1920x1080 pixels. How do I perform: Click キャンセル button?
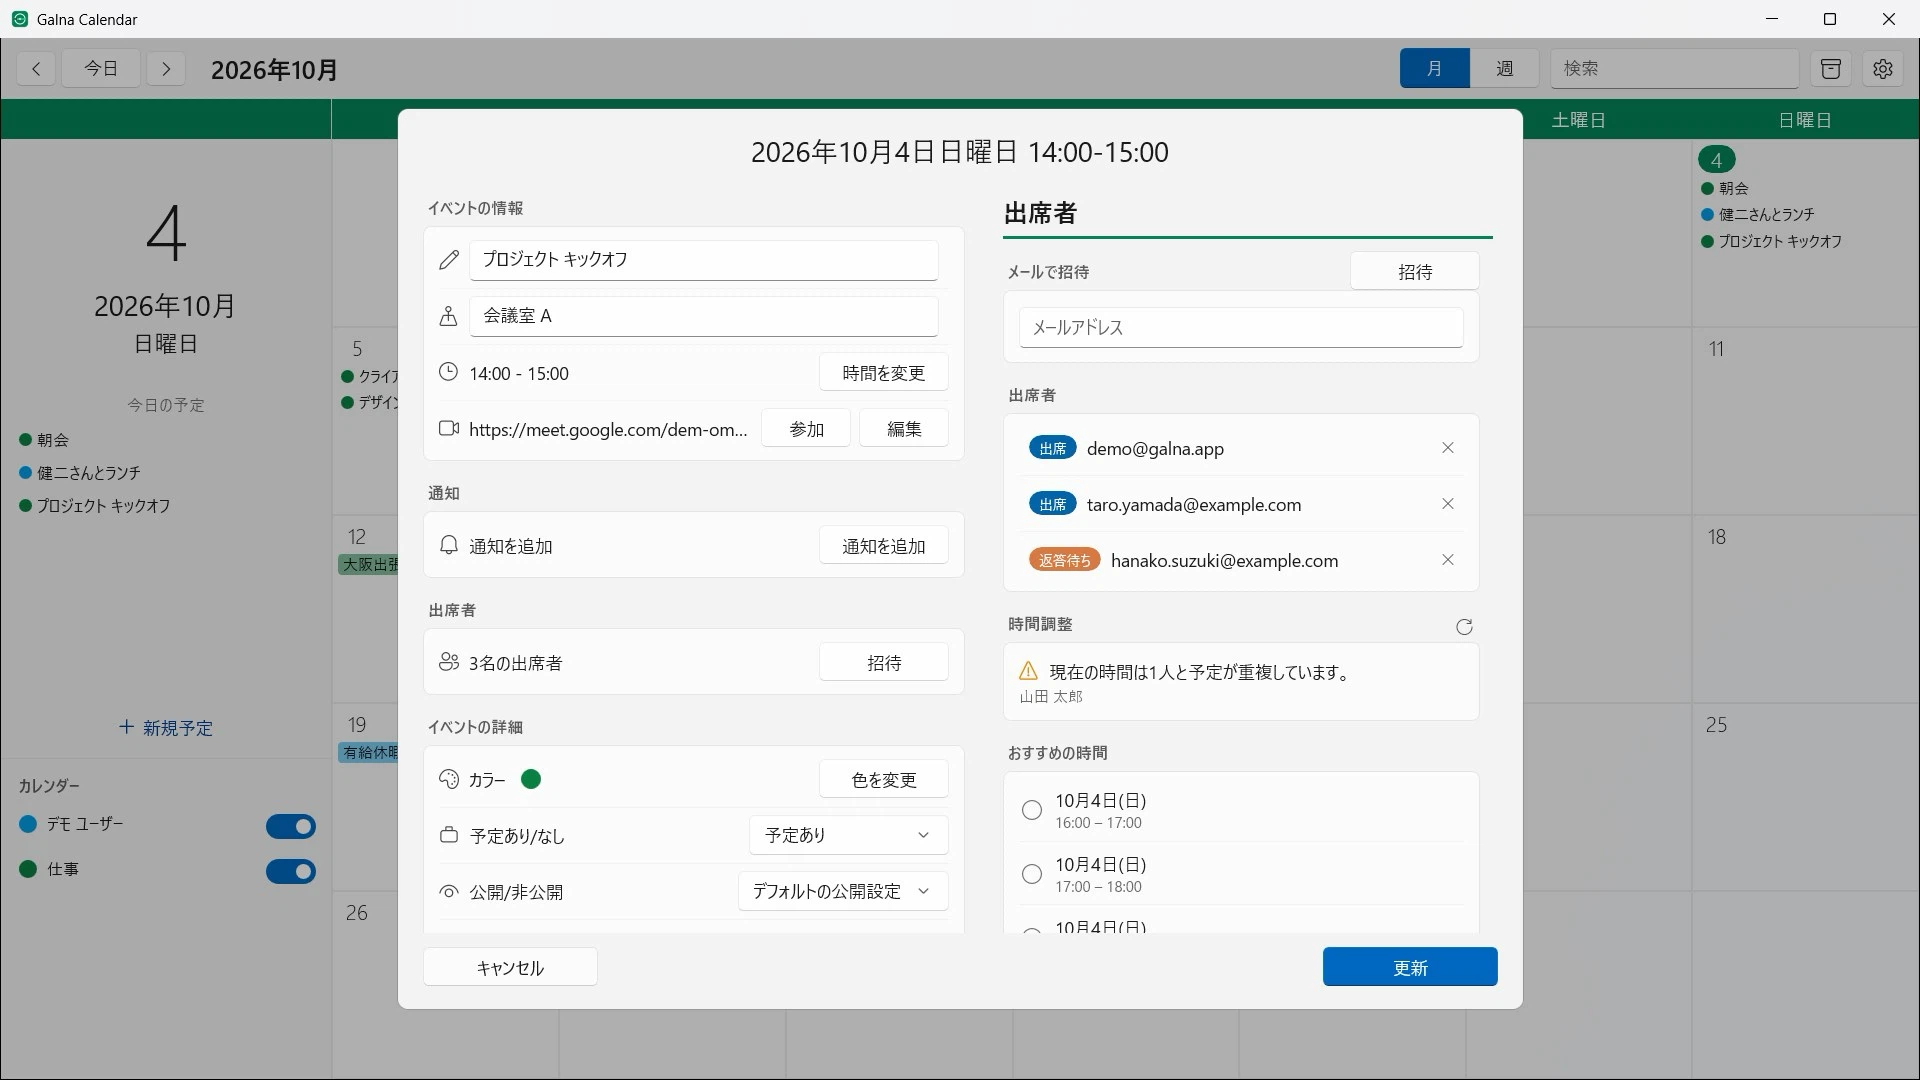click(x=510, y=967)
